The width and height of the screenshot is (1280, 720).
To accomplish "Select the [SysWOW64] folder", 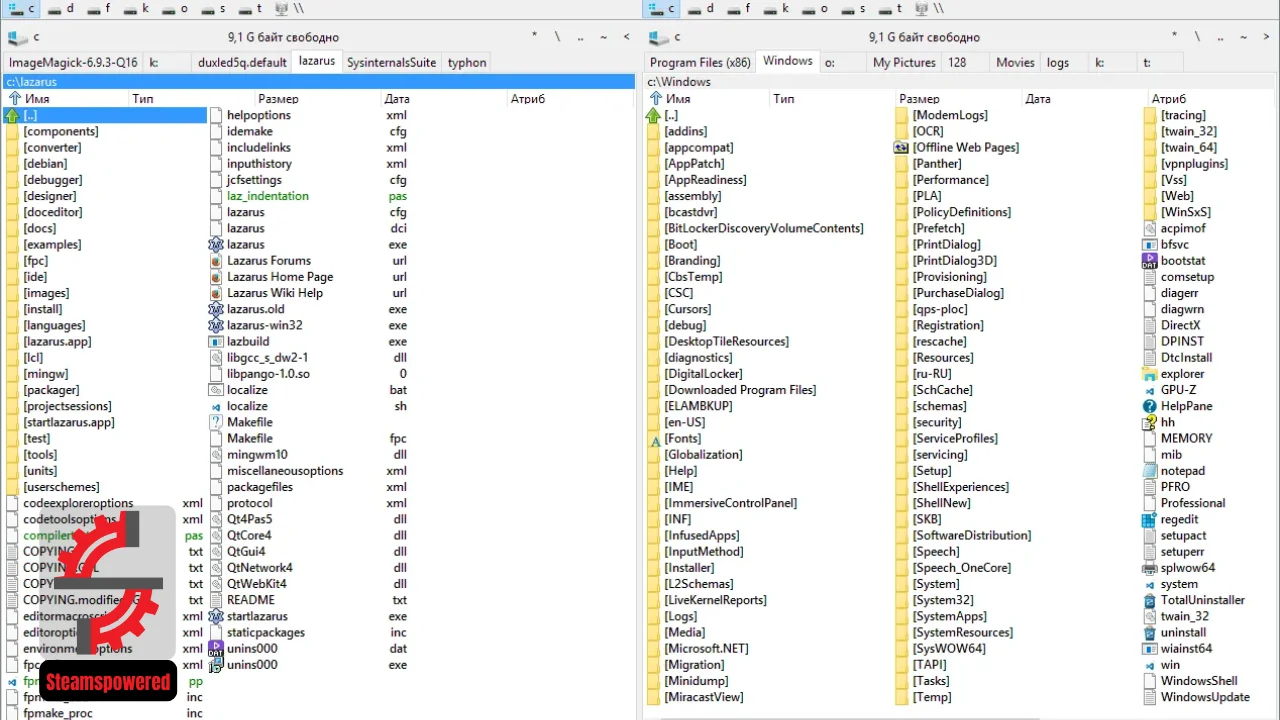I will tap(949, 648).
